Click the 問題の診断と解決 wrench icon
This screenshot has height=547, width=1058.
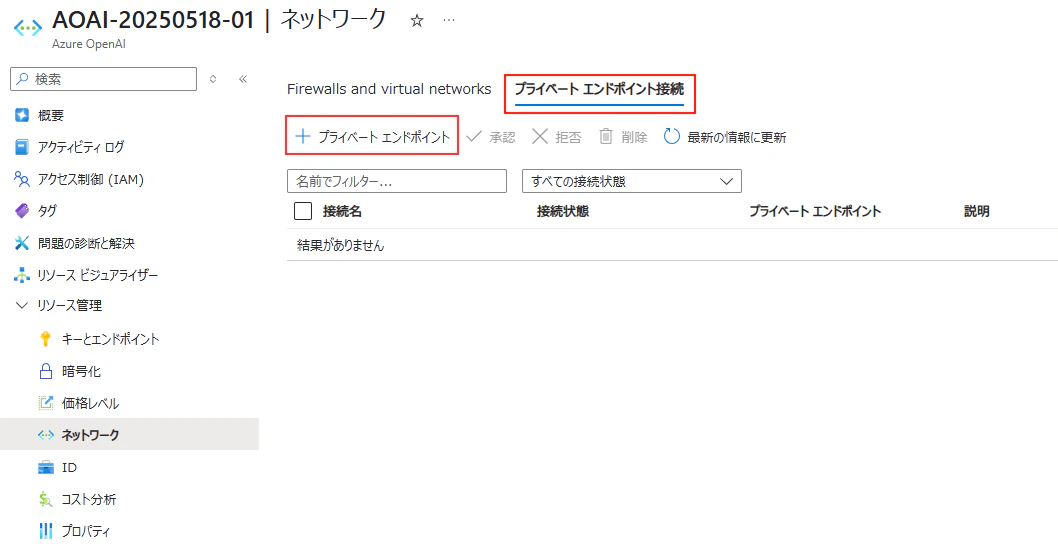click(x=22, y=243)
